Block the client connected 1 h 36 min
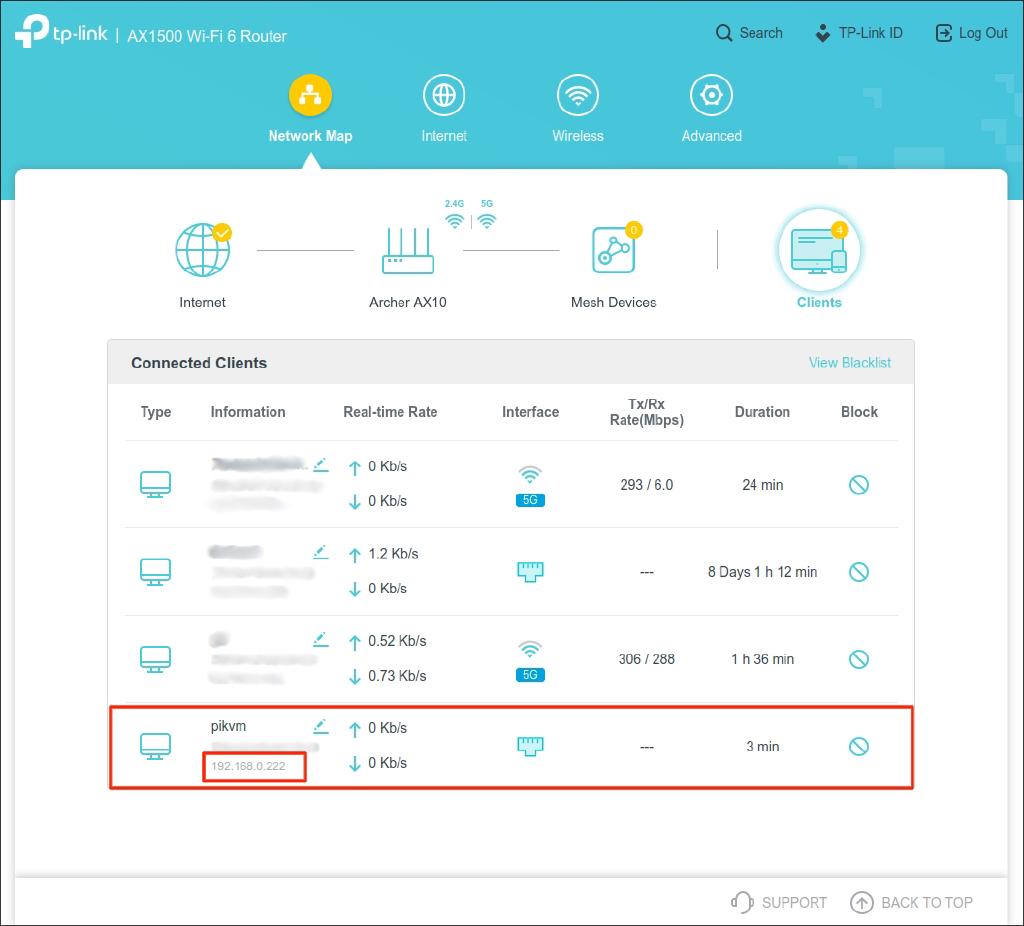The image size is (1024, 926). 858,659
